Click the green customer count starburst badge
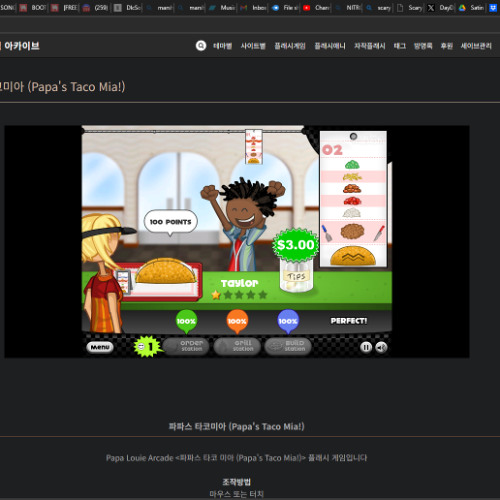 pyautogui.click(x=147, y=347)
